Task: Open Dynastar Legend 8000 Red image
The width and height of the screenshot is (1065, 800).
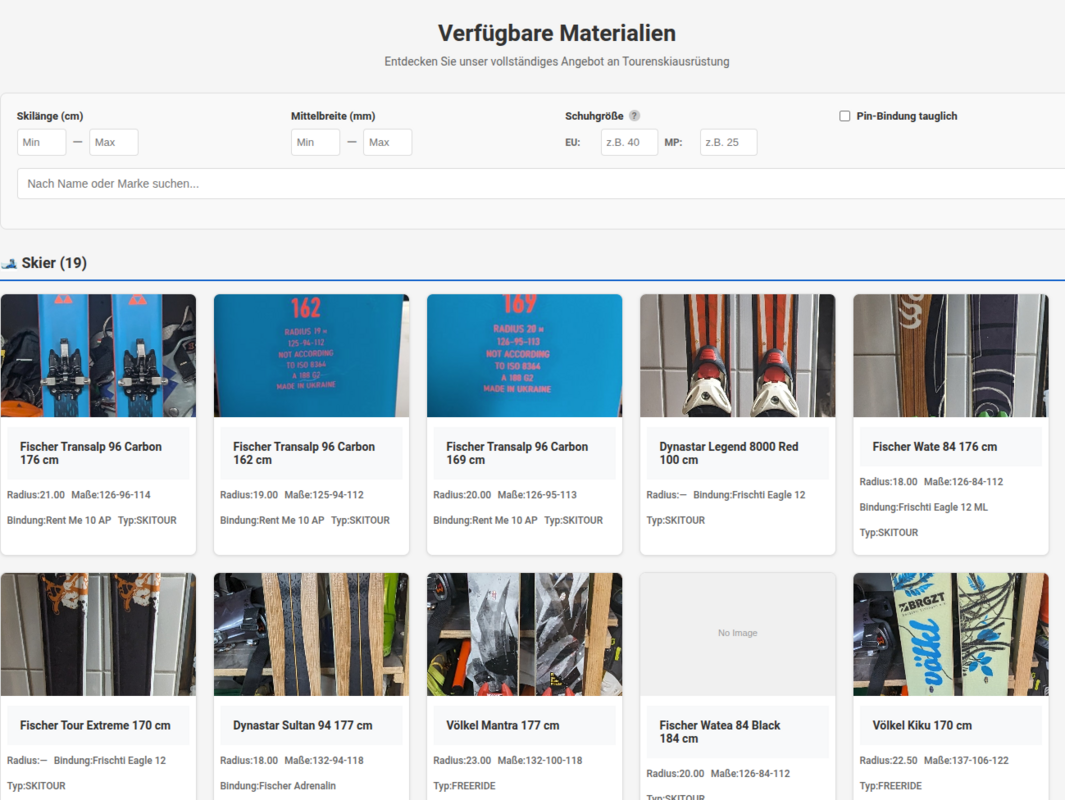Action: (x=737, y=356)
